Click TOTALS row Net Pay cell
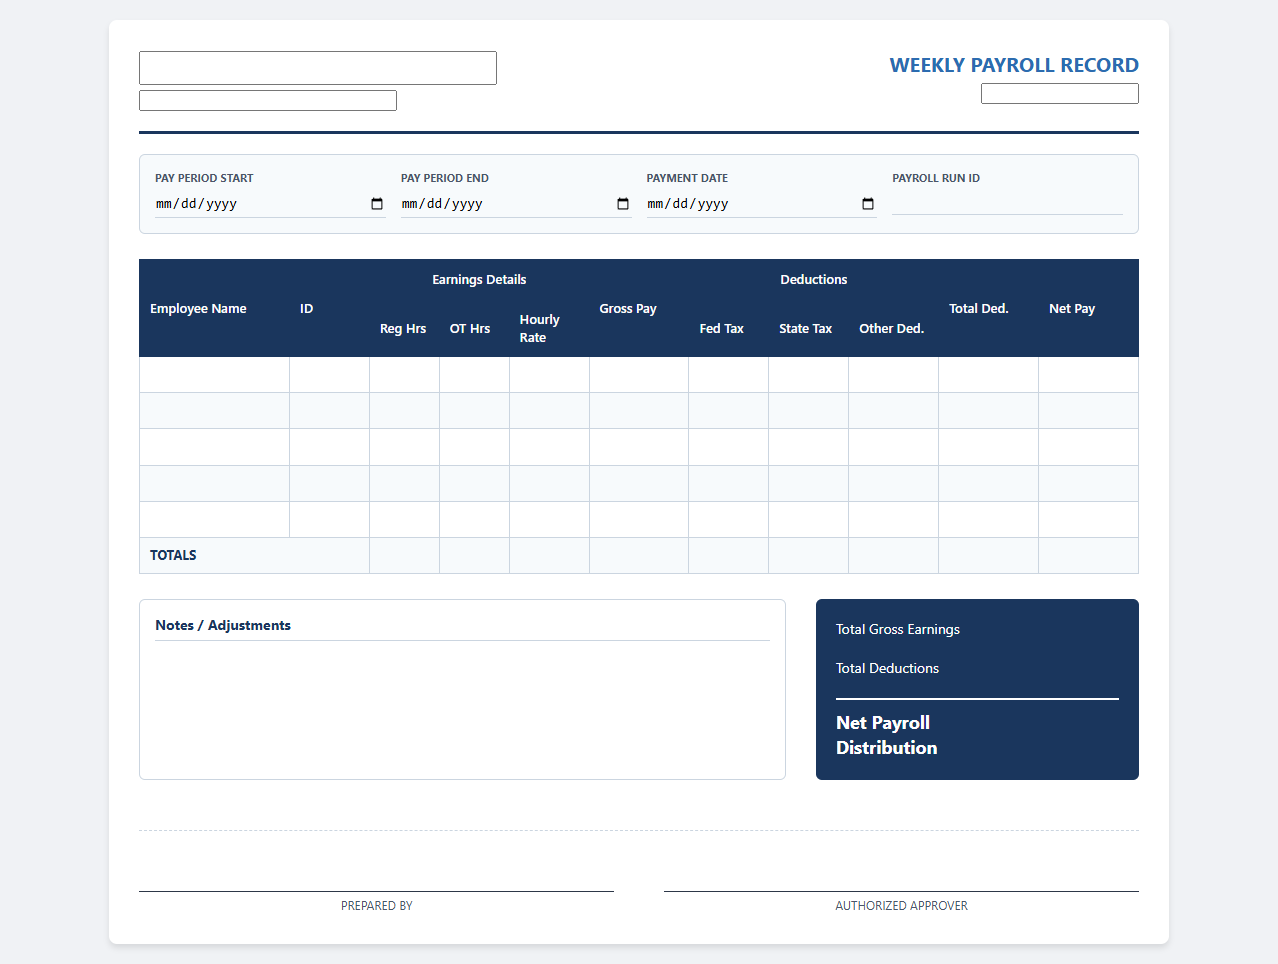 pyautogui.click(x=1088, y=556)
